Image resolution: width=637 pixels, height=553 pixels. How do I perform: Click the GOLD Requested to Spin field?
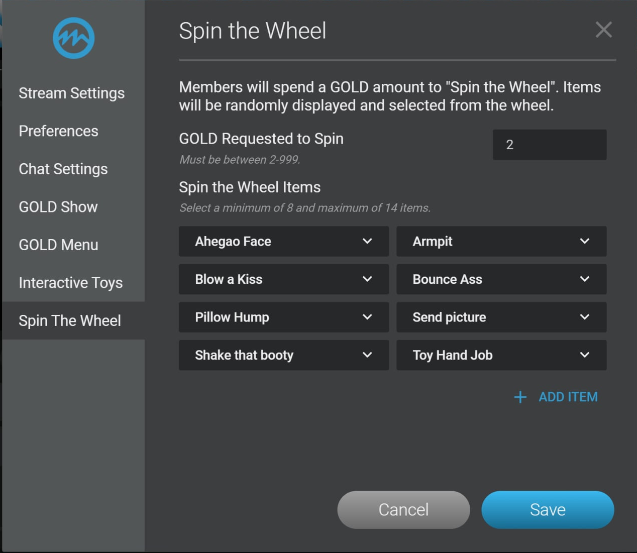(549, 145)
